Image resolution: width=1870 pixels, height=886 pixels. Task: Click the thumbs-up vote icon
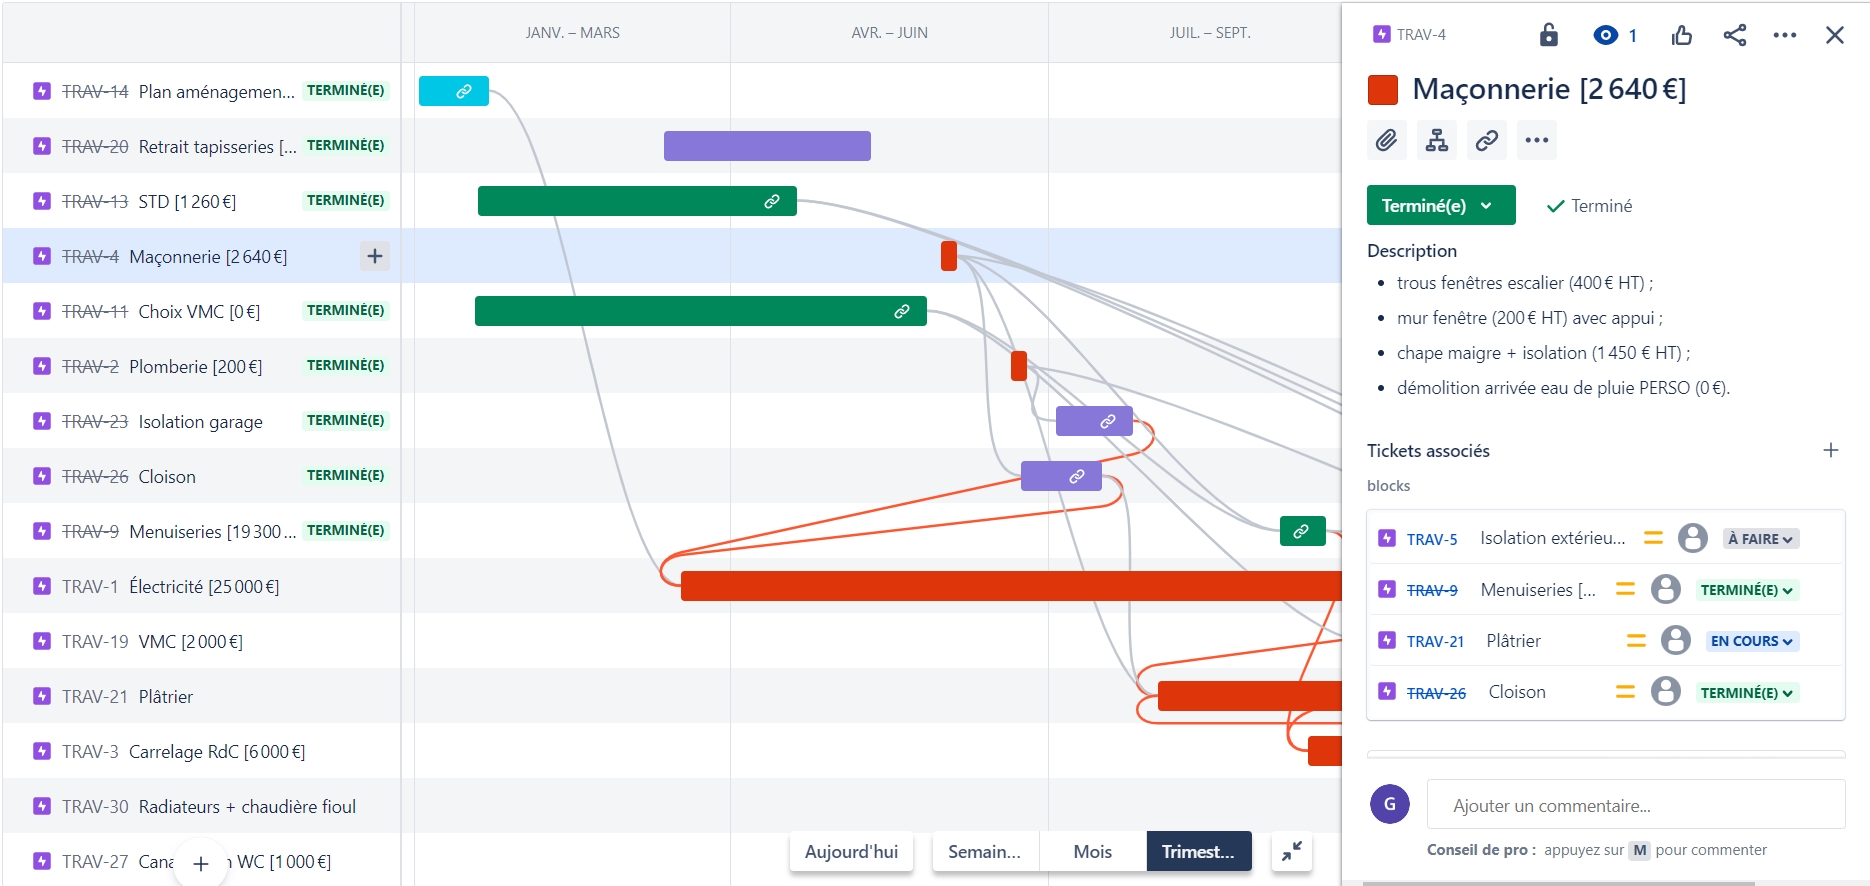(x=1682, y=35)
